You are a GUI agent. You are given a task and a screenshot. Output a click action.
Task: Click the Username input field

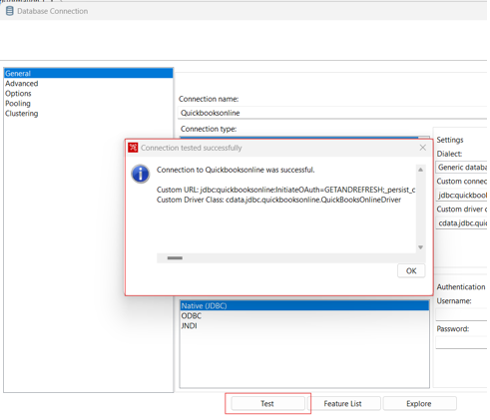coord(462,314)
